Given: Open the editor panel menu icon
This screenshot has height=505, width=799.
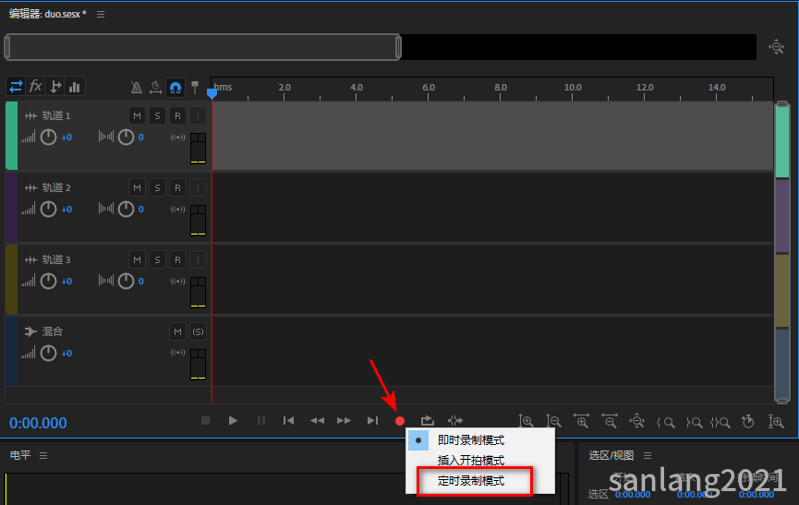Looking at the screenshot, I should [x=100, y=14].
